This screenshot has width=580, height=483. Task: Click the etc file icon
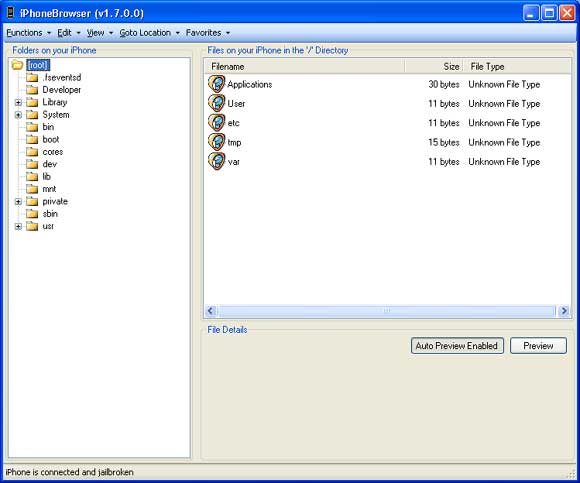(216, 122)
